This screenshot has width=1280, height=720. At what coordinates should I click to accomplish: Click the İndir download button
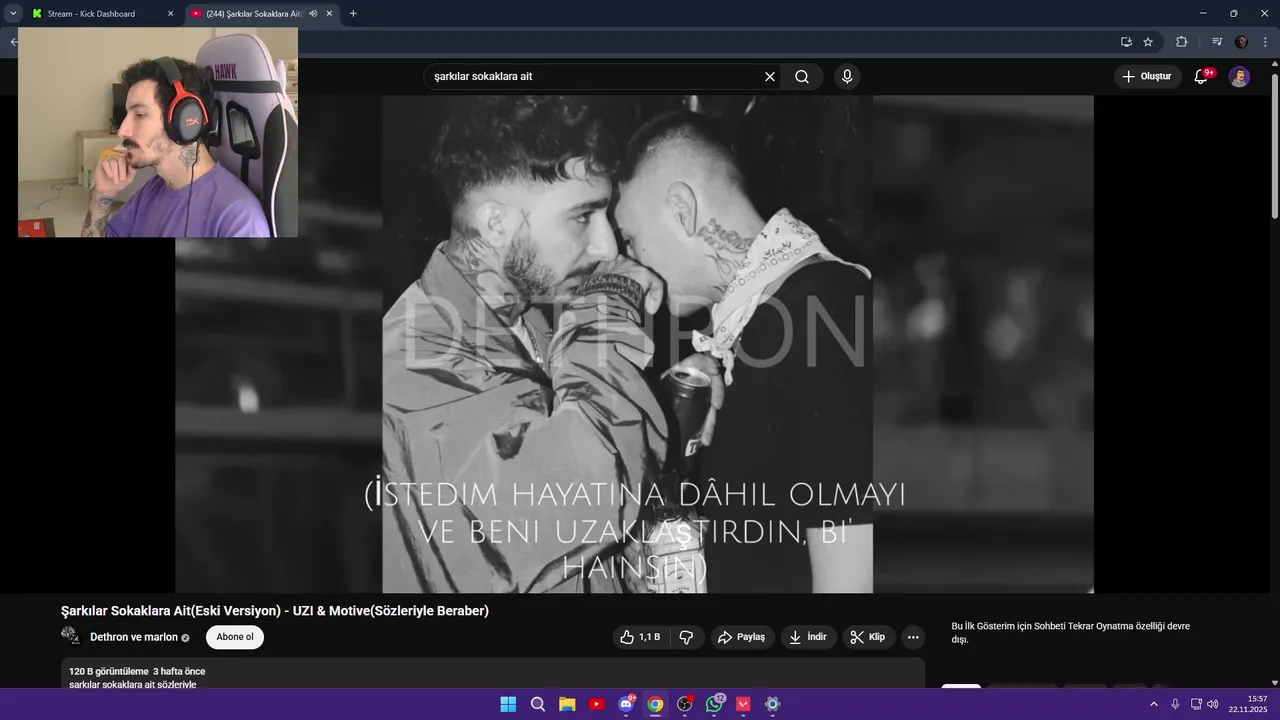click(x=808, y=637)
